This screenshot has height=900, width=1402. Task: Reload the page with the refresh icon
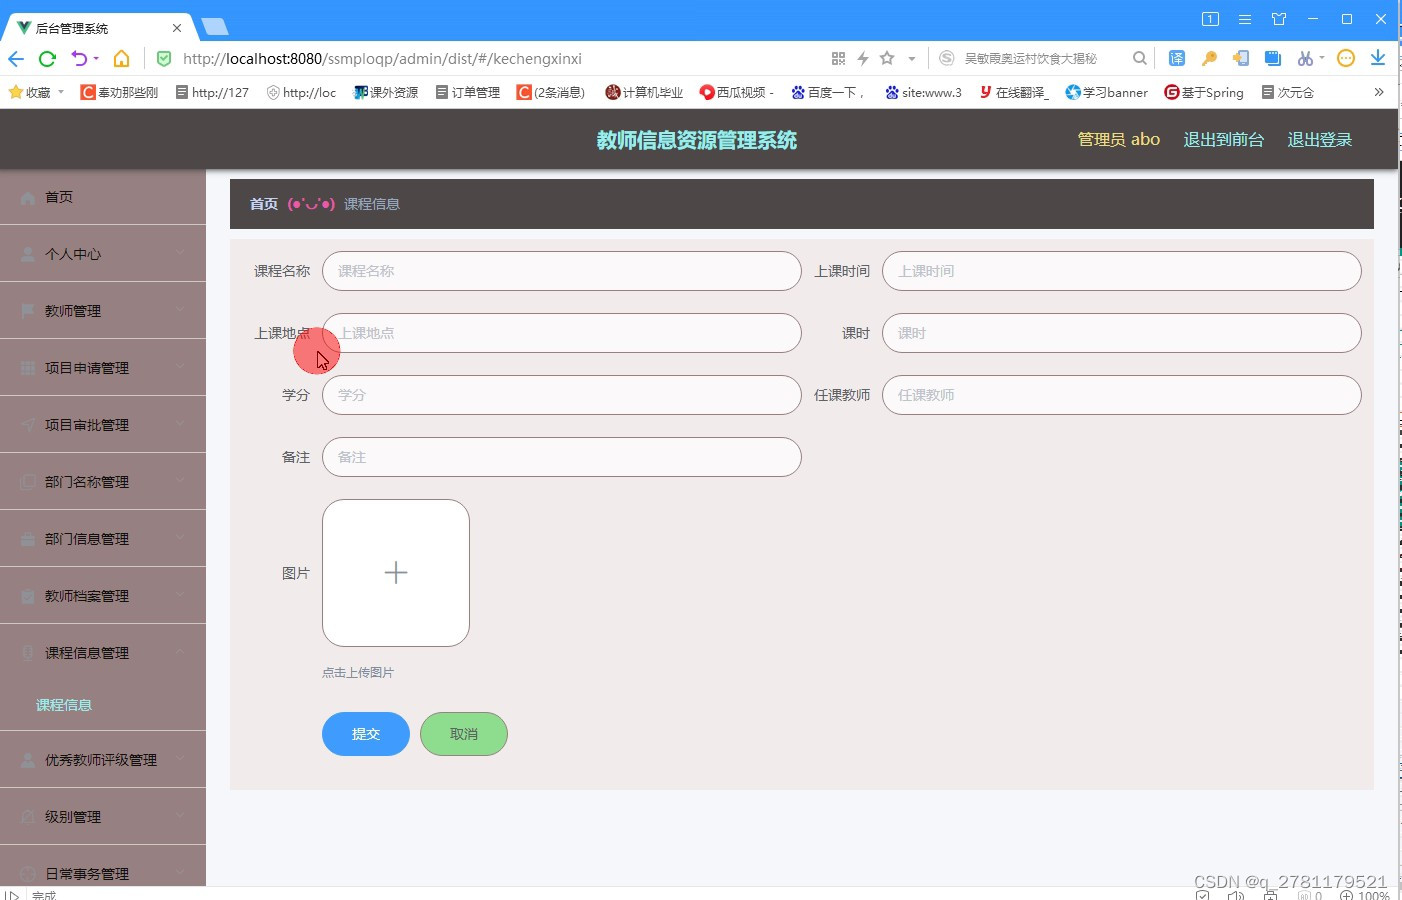47,58
